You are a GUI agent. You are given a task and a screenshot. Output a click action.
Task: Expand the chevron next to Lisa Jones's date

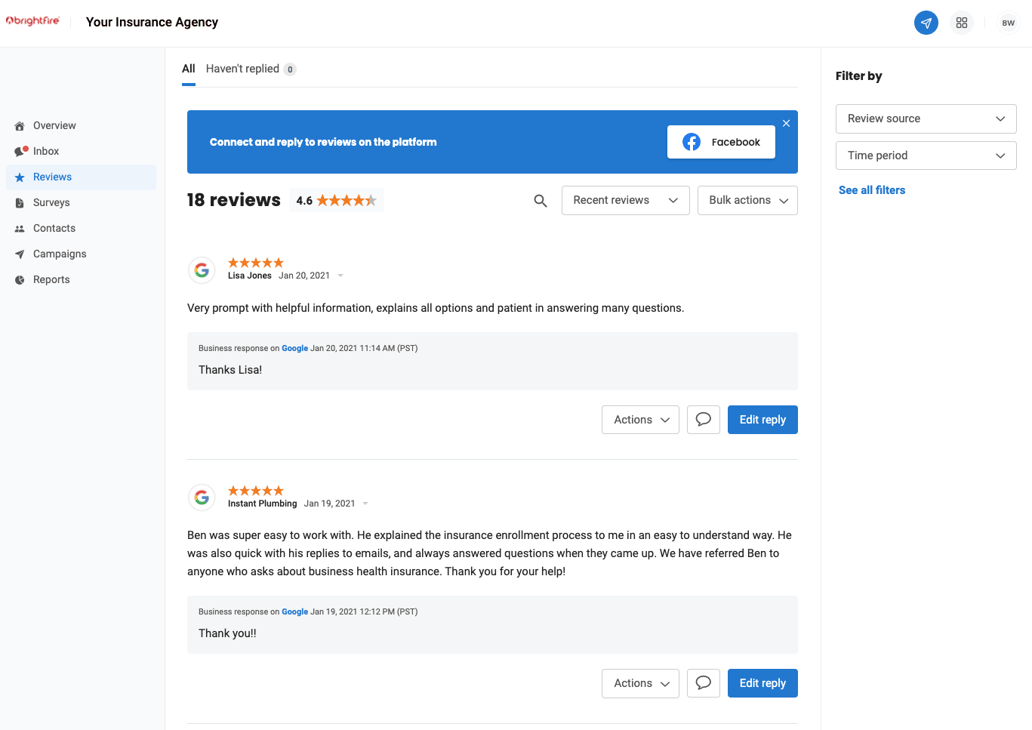(339, 275)
